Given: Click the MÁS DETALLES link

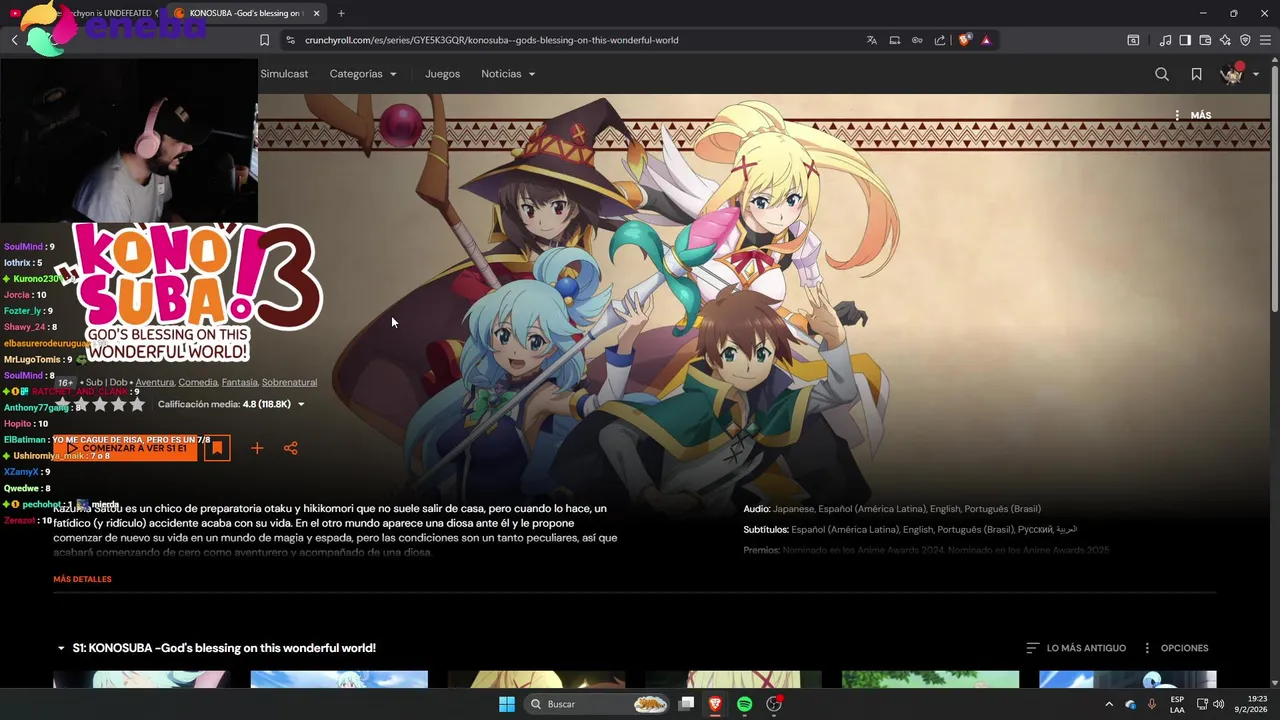Looking at the screenshot, I should [x=82, y=579].
